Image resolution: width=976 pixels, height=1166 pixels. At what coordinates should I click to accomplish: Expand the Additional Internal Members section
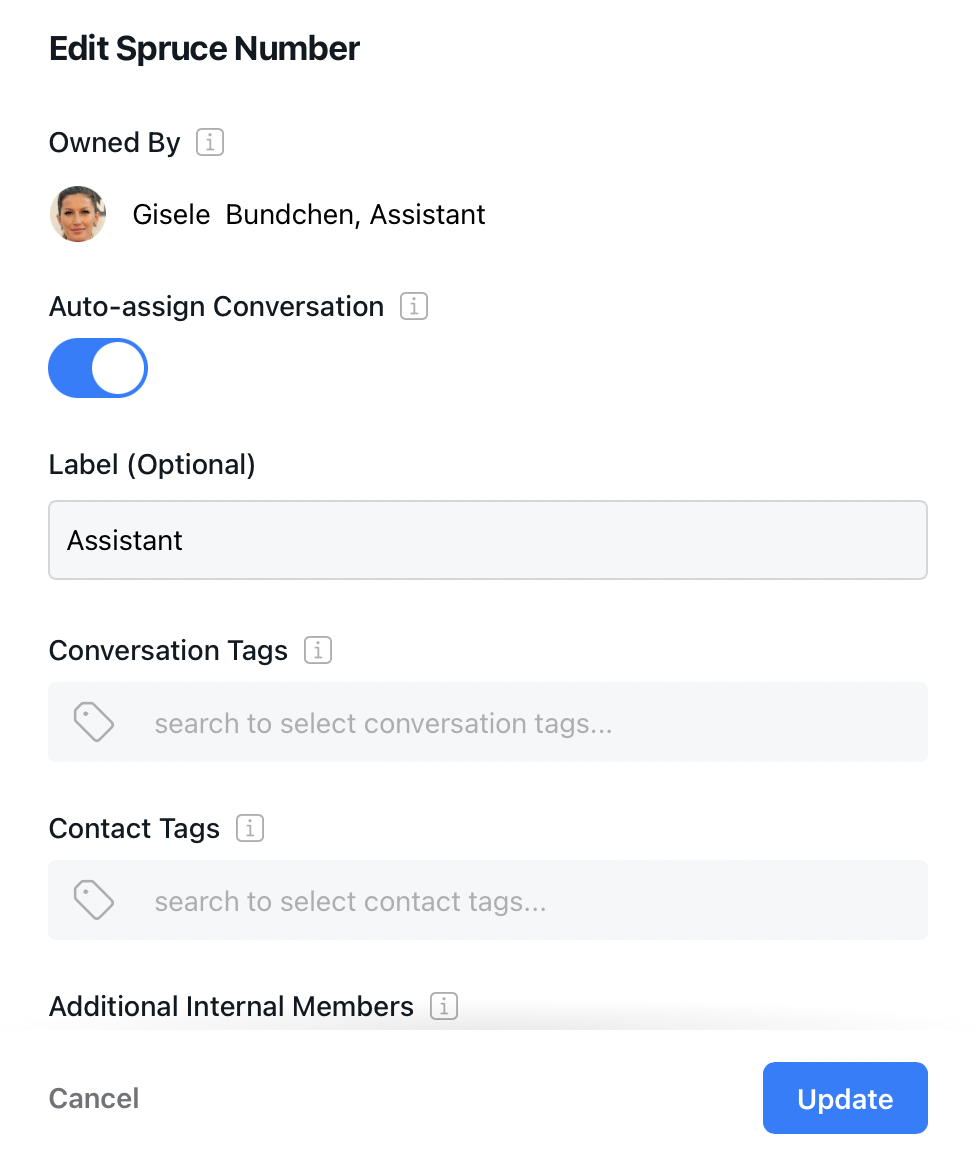(x=231, y=1006)
